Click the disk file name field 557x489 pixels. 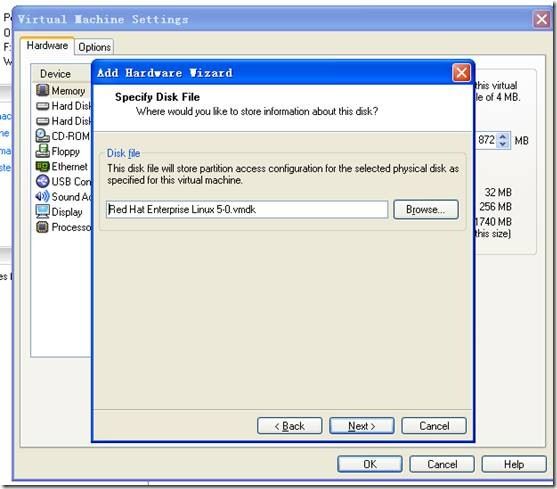[247, 210]
